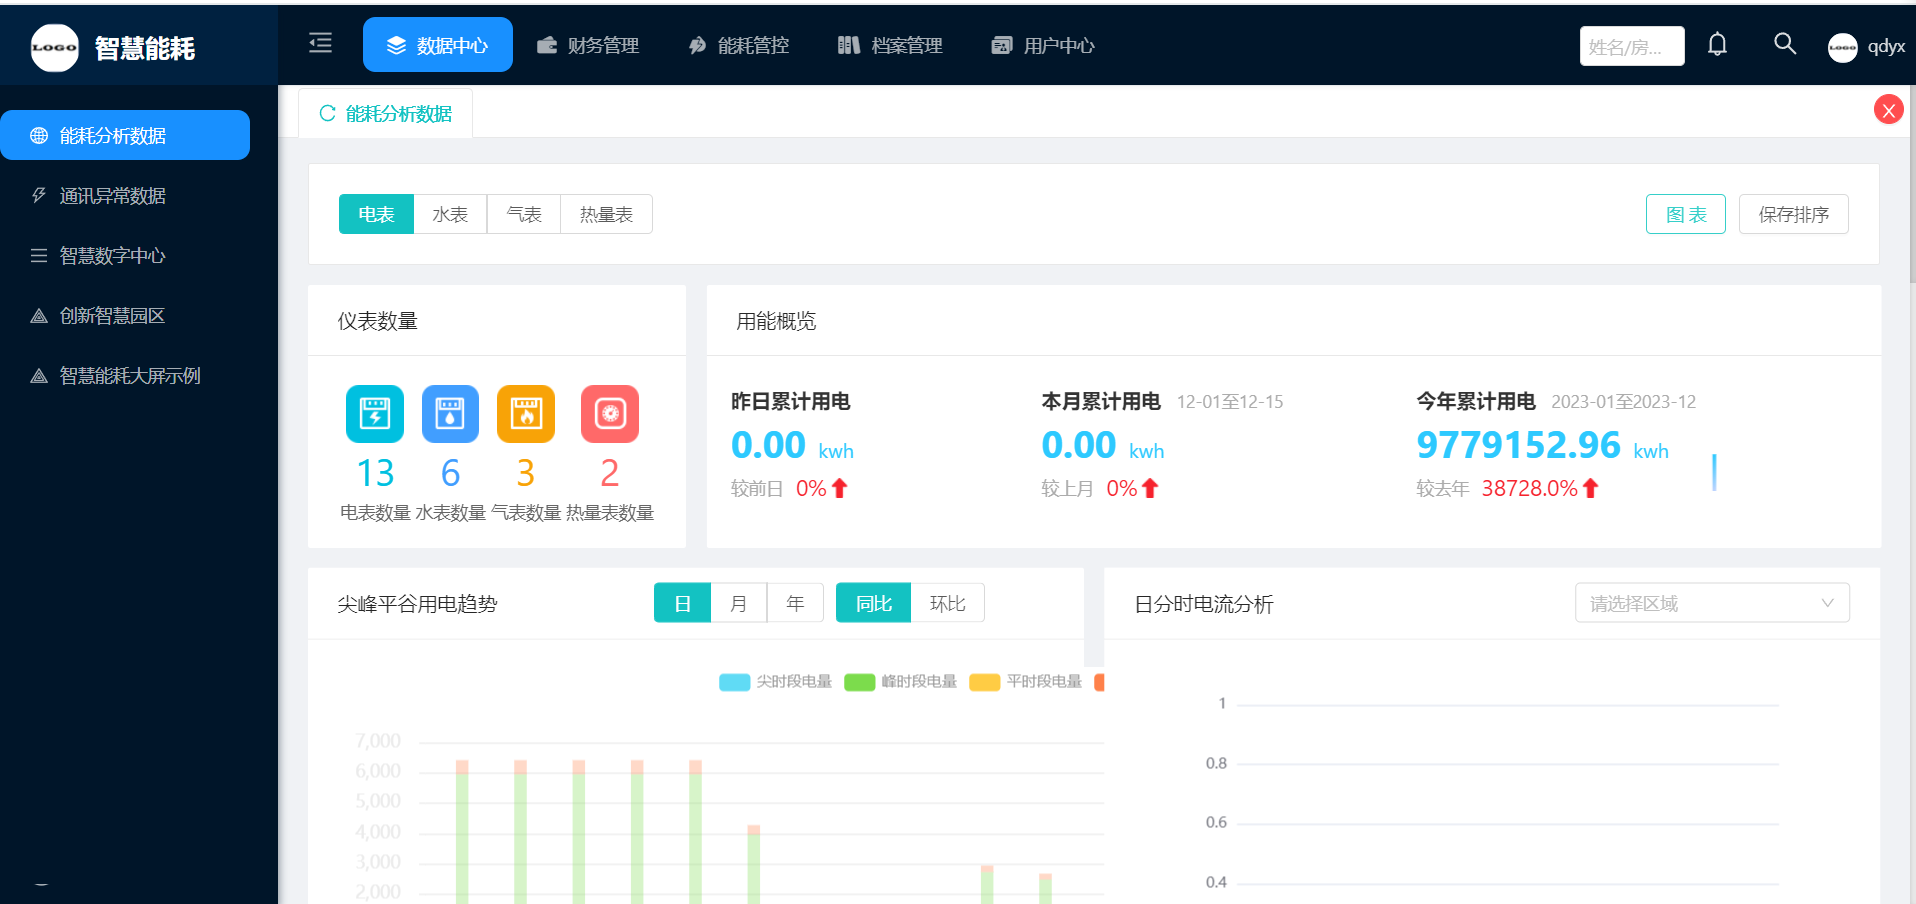1916x904 pixels.
Task: Collapse the sidebar with the hamburger icon
Action: coord(320,43)
